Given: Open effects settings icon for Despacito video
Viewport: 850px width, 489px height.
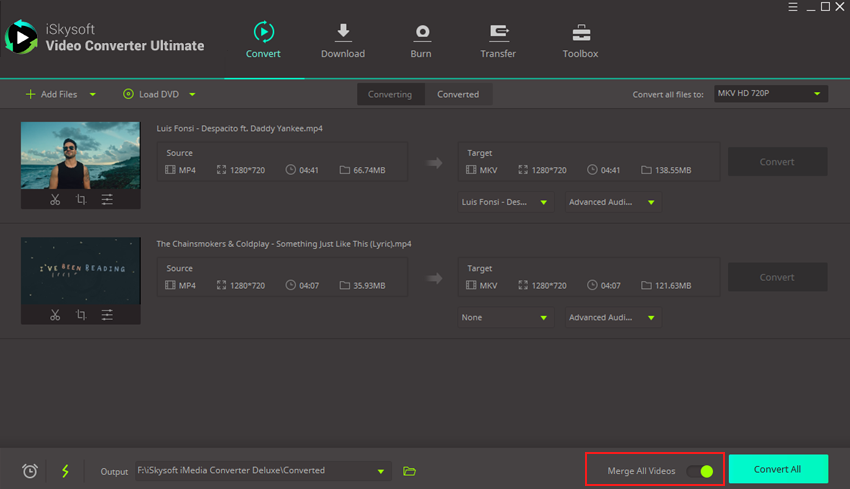Looking at the screenshot, I should [107, 200].
